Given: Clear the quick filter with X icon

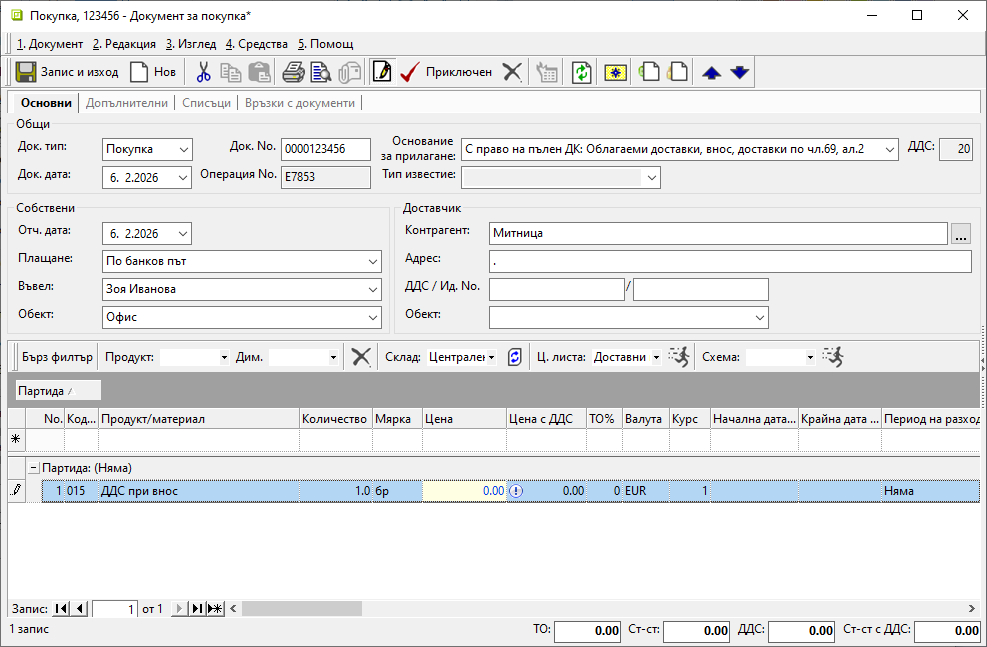Looking at the screenshot, I should 361,357.
